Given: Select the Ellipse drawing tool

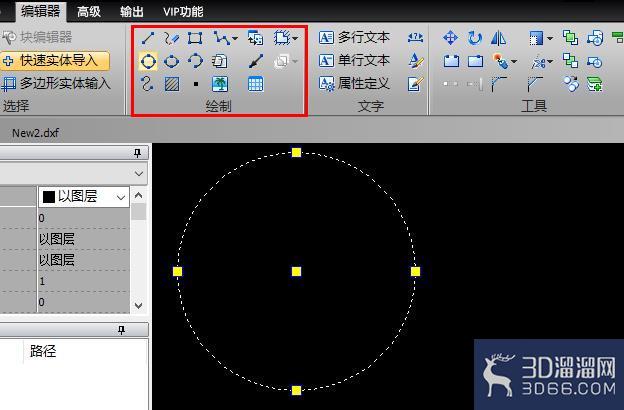Looking at the screenshot, I should point(172,61).
